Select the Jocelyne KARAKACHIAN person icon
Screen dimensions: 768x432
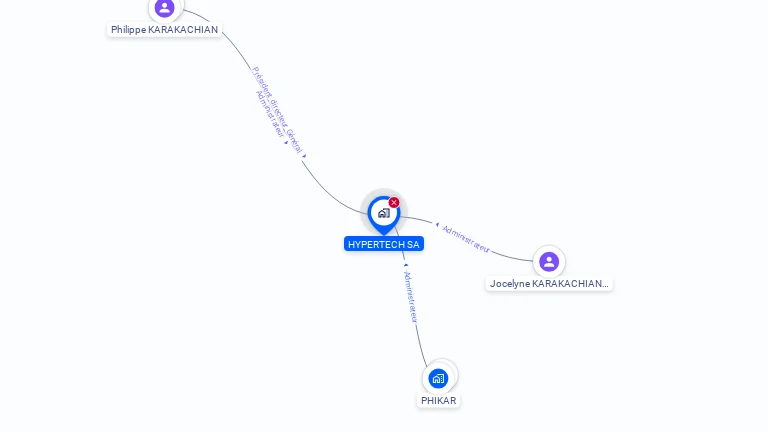coord(549,262)
